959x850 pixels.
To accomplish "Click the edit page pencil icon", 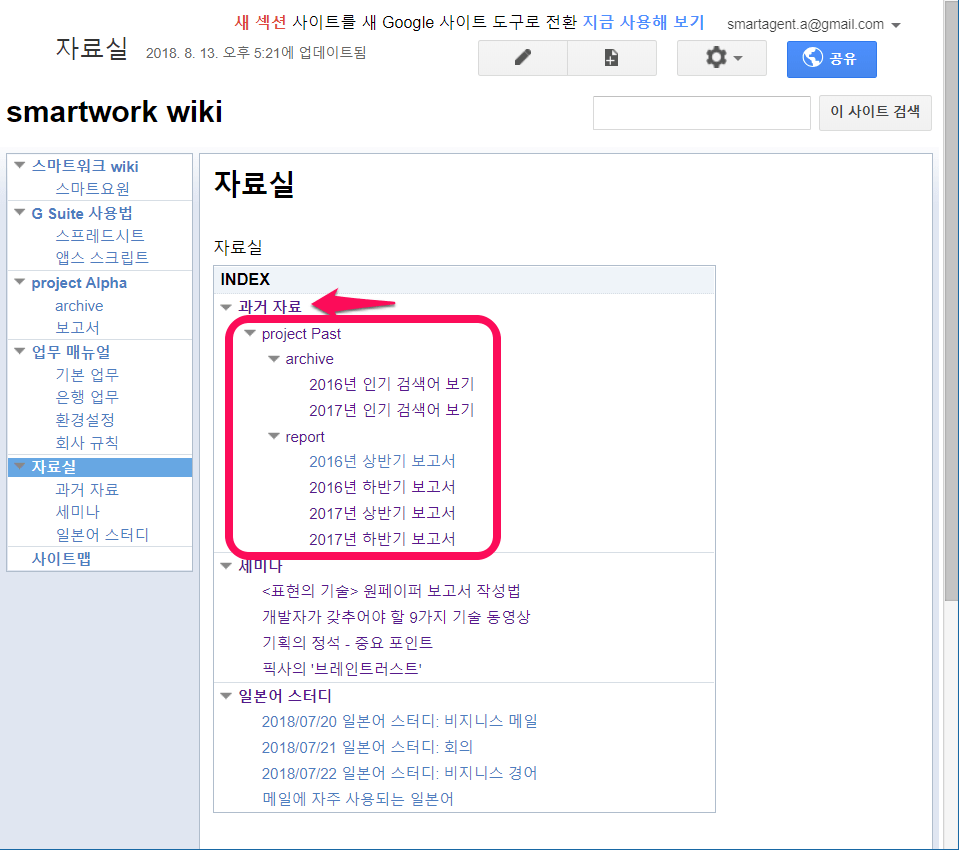I will (521, 57).
